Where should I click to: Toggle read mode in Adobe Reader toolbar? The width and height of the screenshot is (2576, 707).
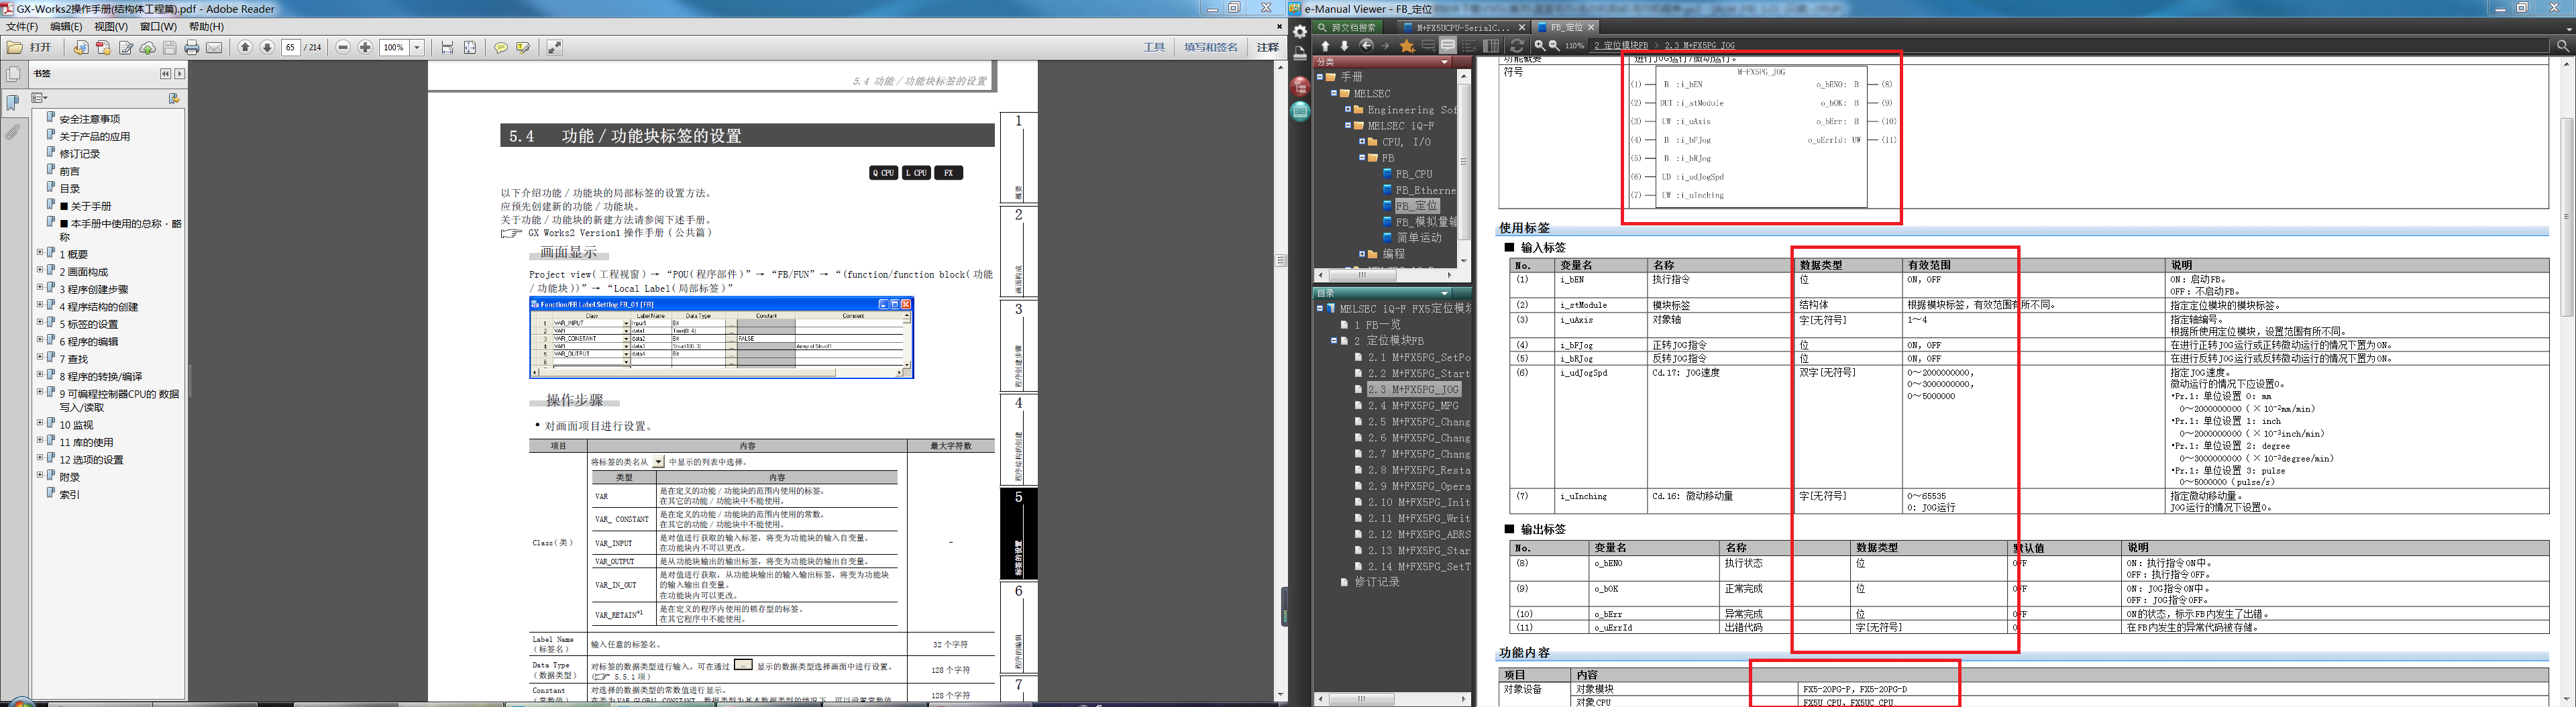[555, 48]
